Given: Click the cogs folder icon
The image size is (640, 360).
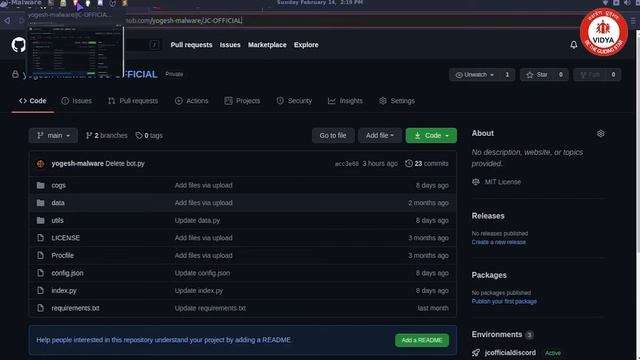Looking at the screenshot, I should (x=40, y=185).
